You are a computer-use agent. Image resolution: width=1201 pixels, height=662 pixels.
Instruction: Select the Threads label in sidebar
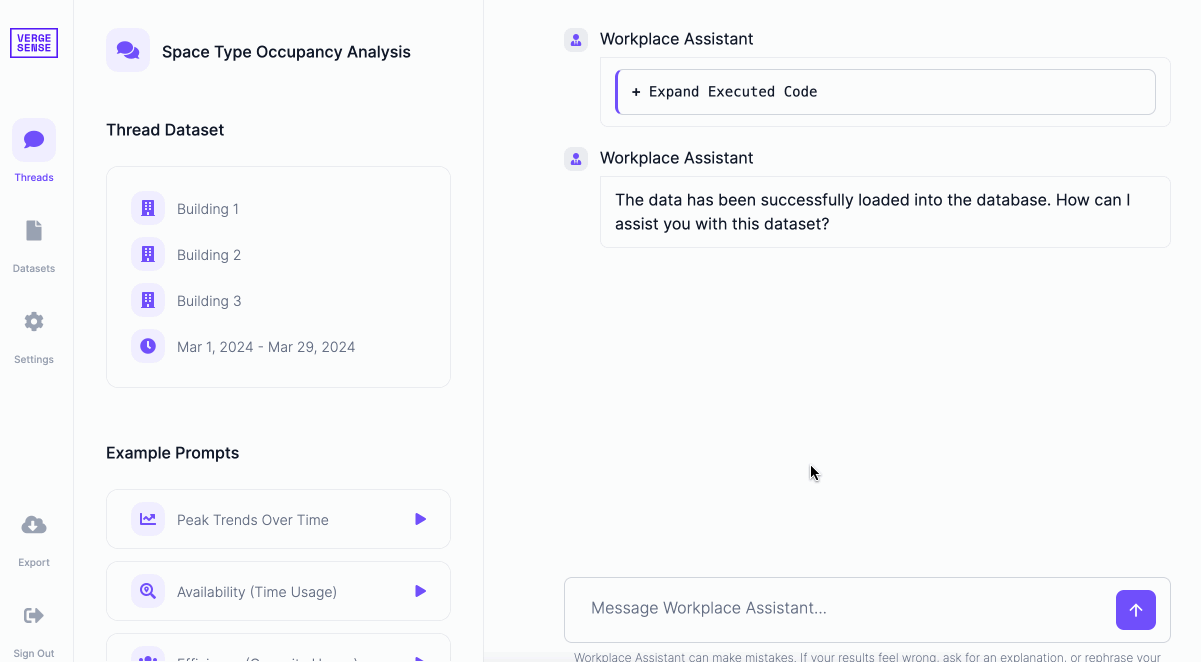click(34, 178)
